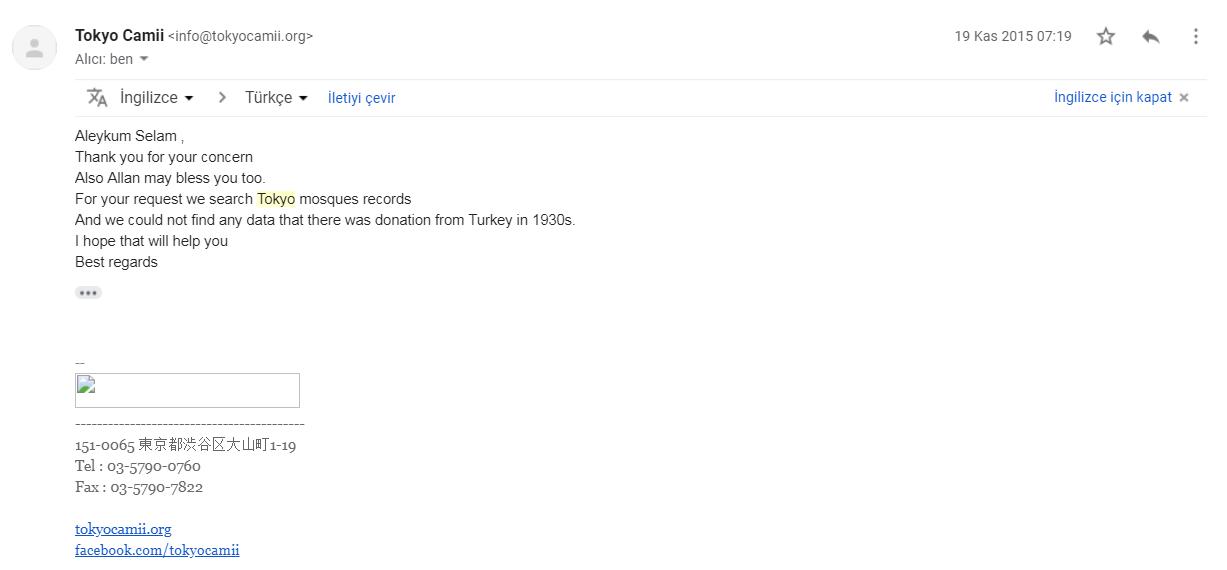Viewport: 1227px width, 570px height.
Task: Close the translation bar with X
Action: (x=1184, y=98)
